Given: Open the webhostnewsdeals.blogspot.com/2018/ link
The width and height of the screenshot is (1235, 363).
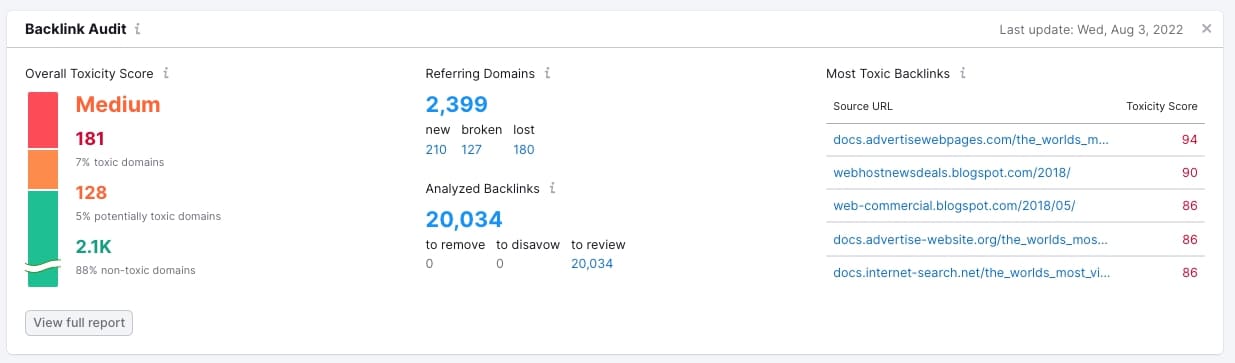Looking at the screenshot, I should (x=952, y=172).
